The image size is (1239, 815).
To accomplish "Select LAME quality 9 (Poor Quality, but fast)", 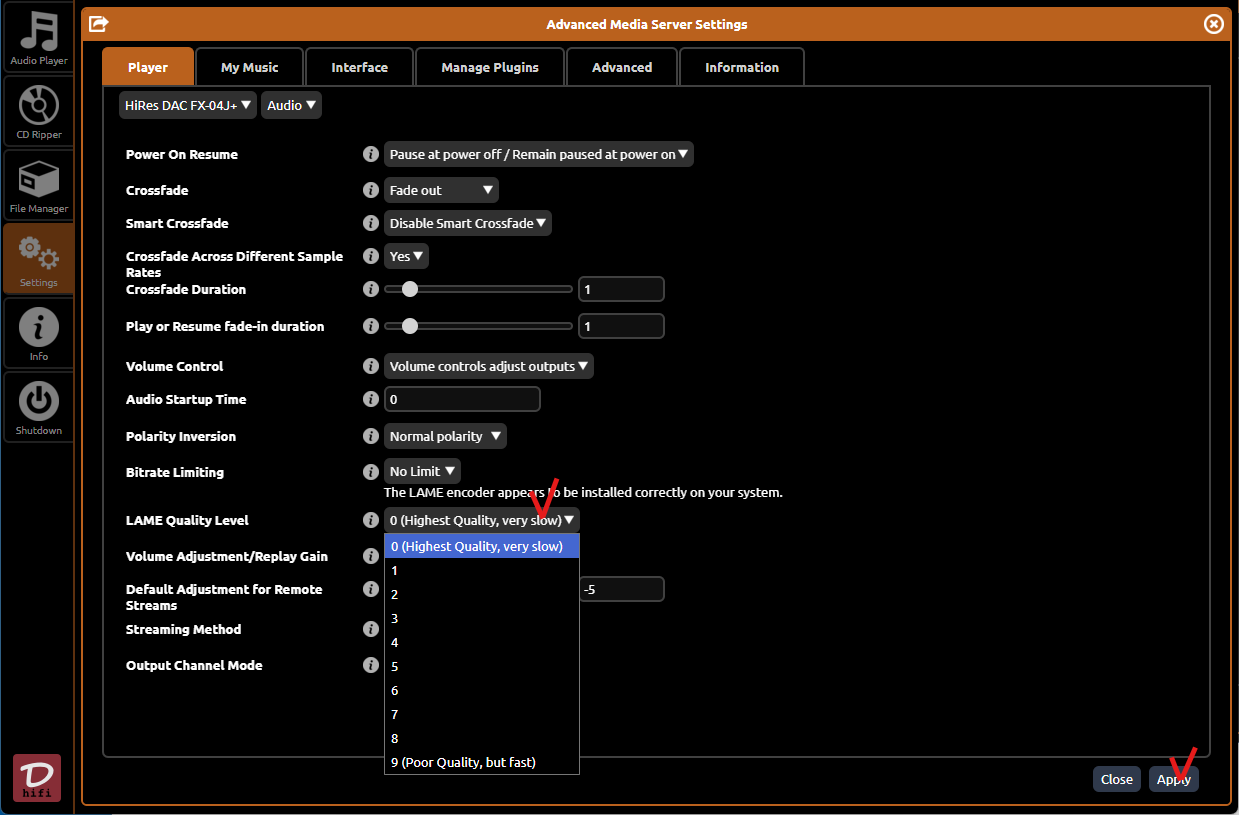I will tap(463, 762).
